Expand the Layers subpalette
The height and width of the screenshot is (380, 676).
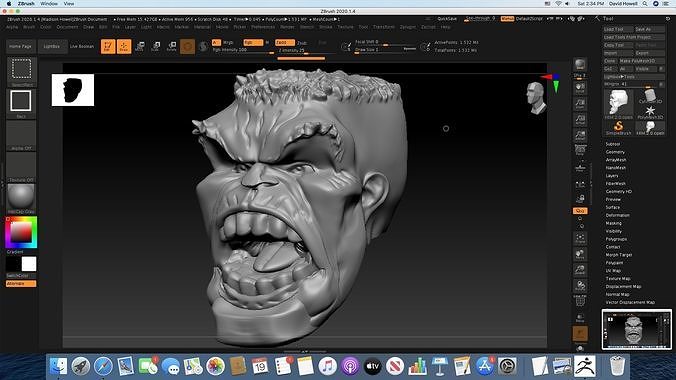tap(612, 176)
